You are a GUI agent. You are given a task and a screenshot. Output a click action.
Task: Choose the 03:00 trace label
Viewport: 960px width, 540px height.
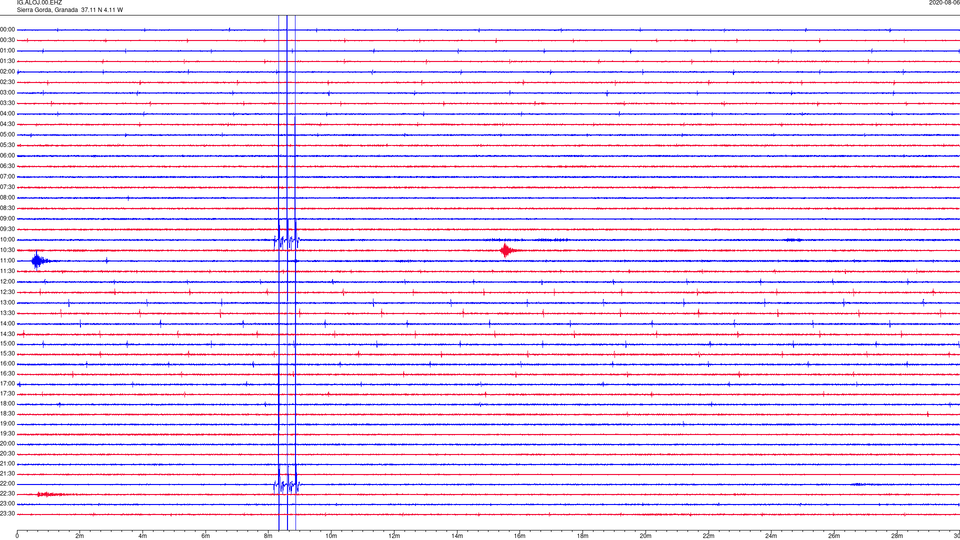[7, 92]
